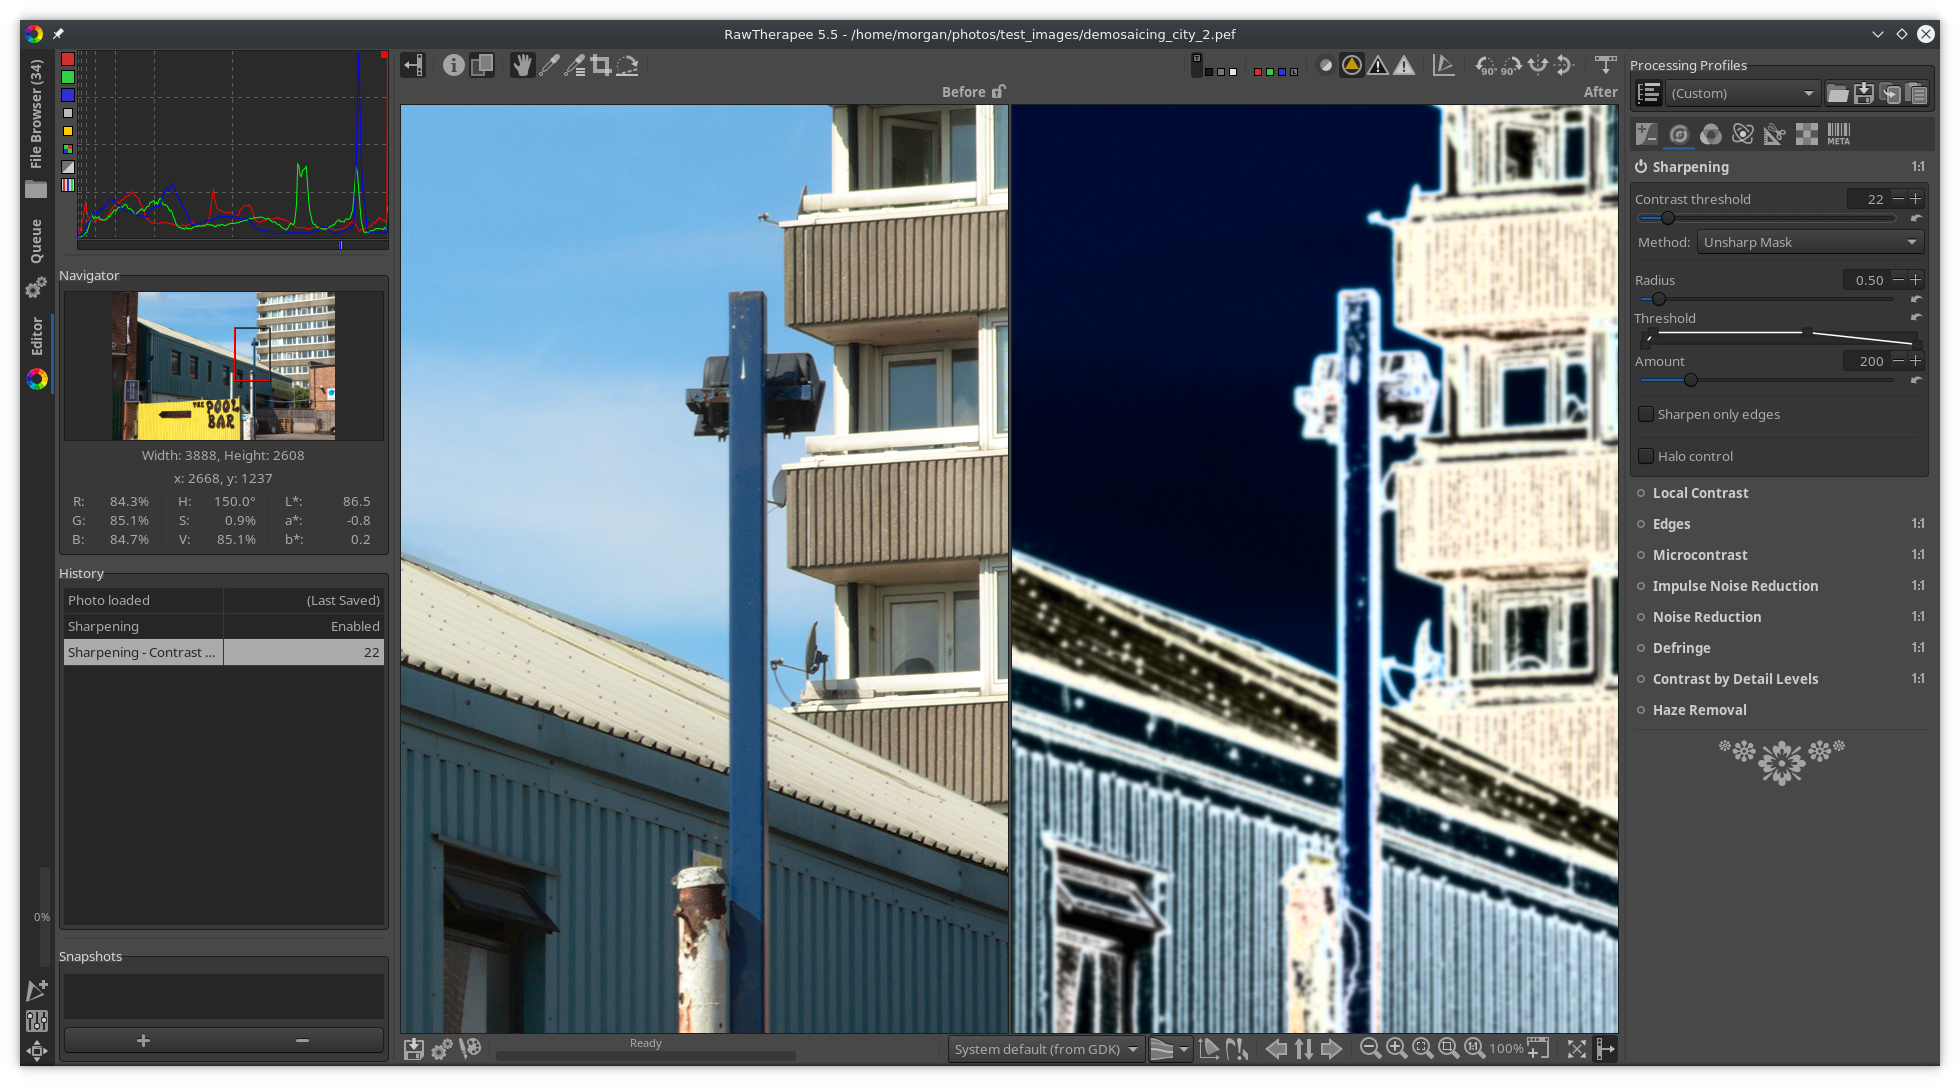
Task: Pick the spot white balance dropper
Action: click(x=549, y=66)
